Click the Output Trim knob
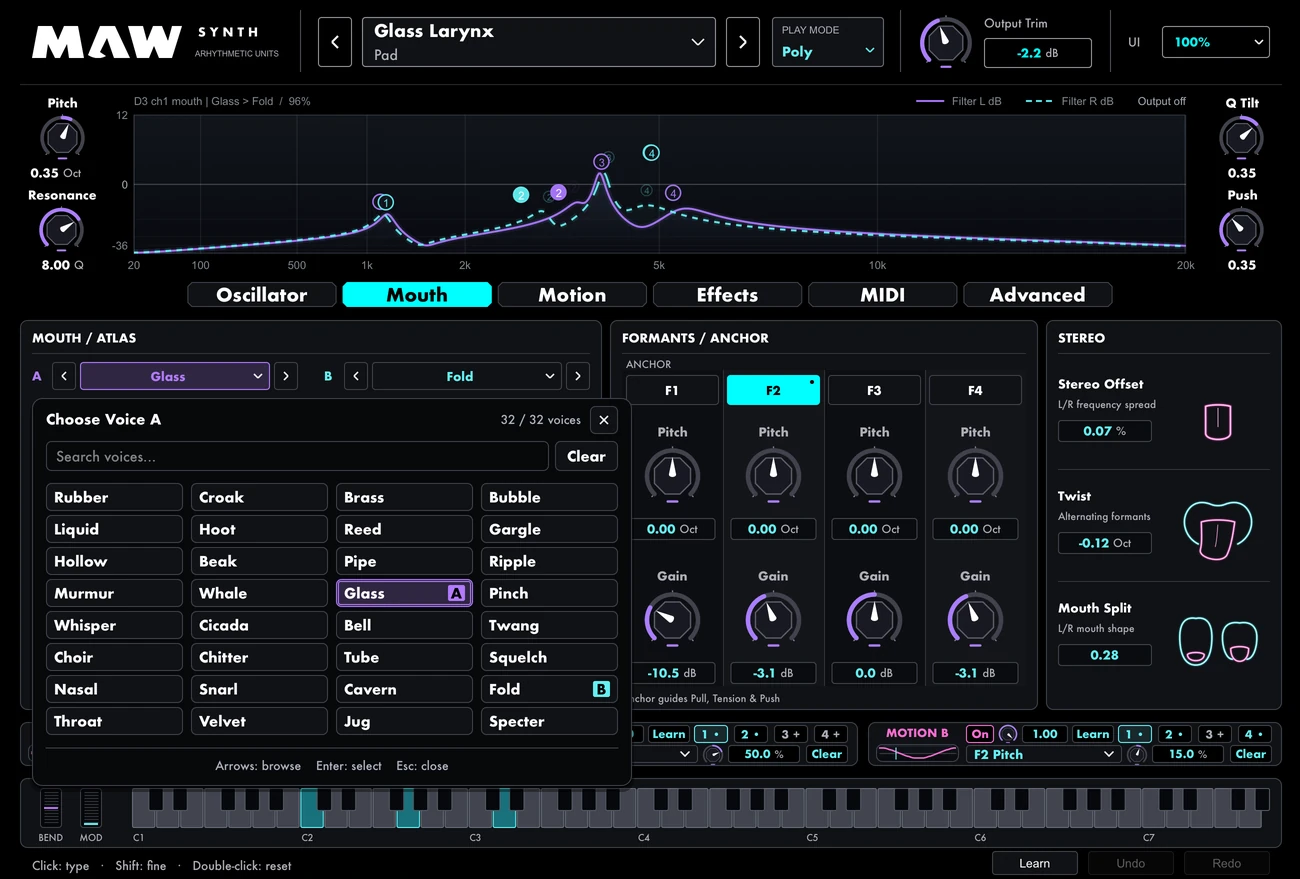The image size is (1300, 879). click(x=945, y=42)
